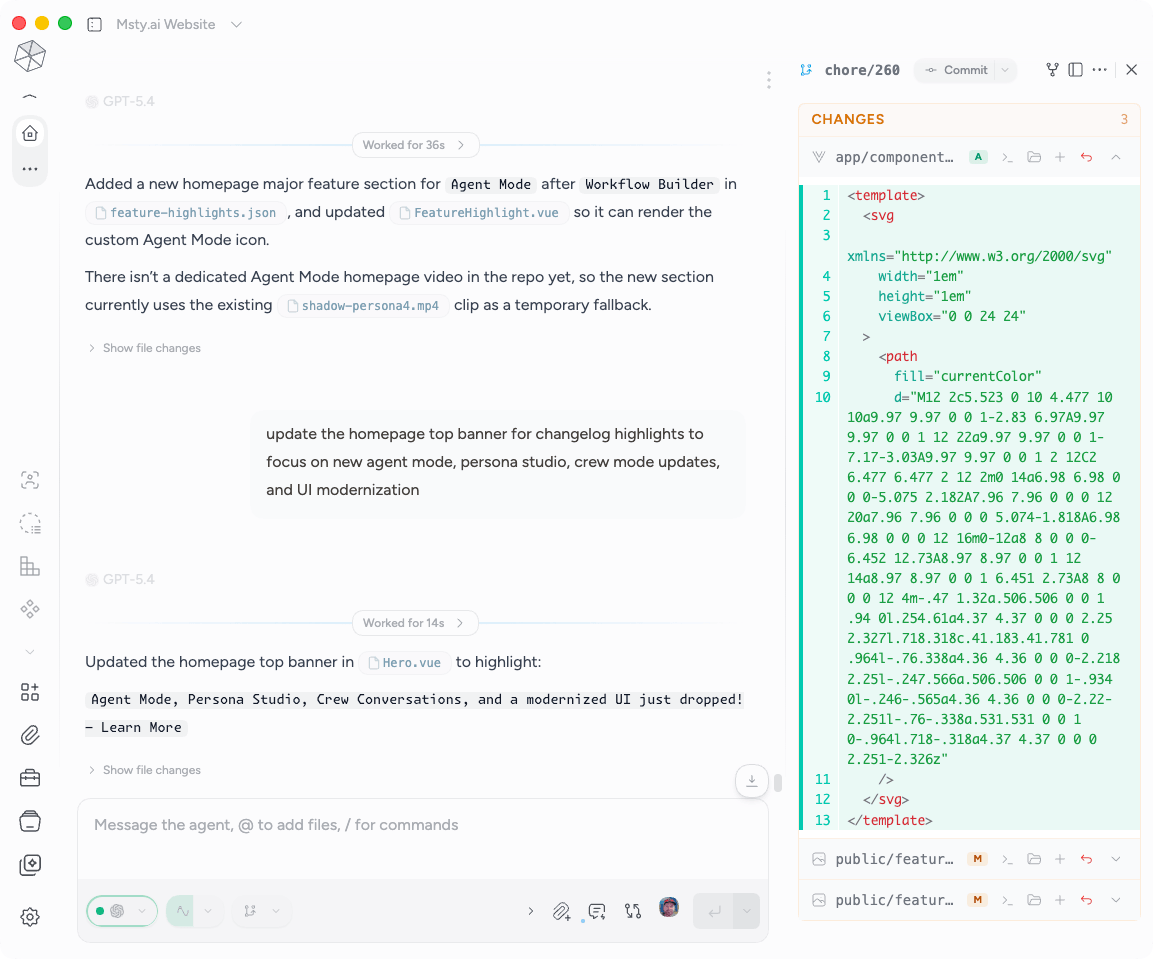Open the Commit button dropdown arrow
Screen dimensions: 1153x959
pos(1005,70)
